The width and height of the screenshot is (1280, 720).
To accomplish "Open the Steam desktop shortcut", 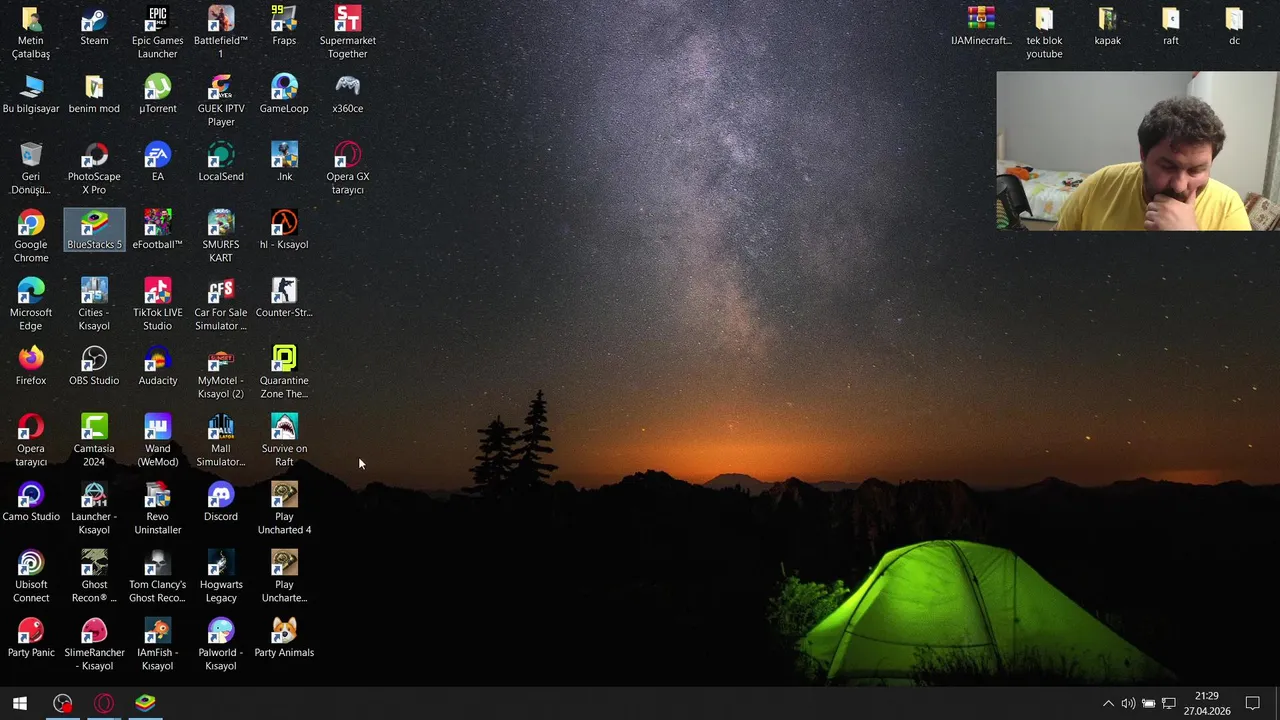I will pos(94,26).
